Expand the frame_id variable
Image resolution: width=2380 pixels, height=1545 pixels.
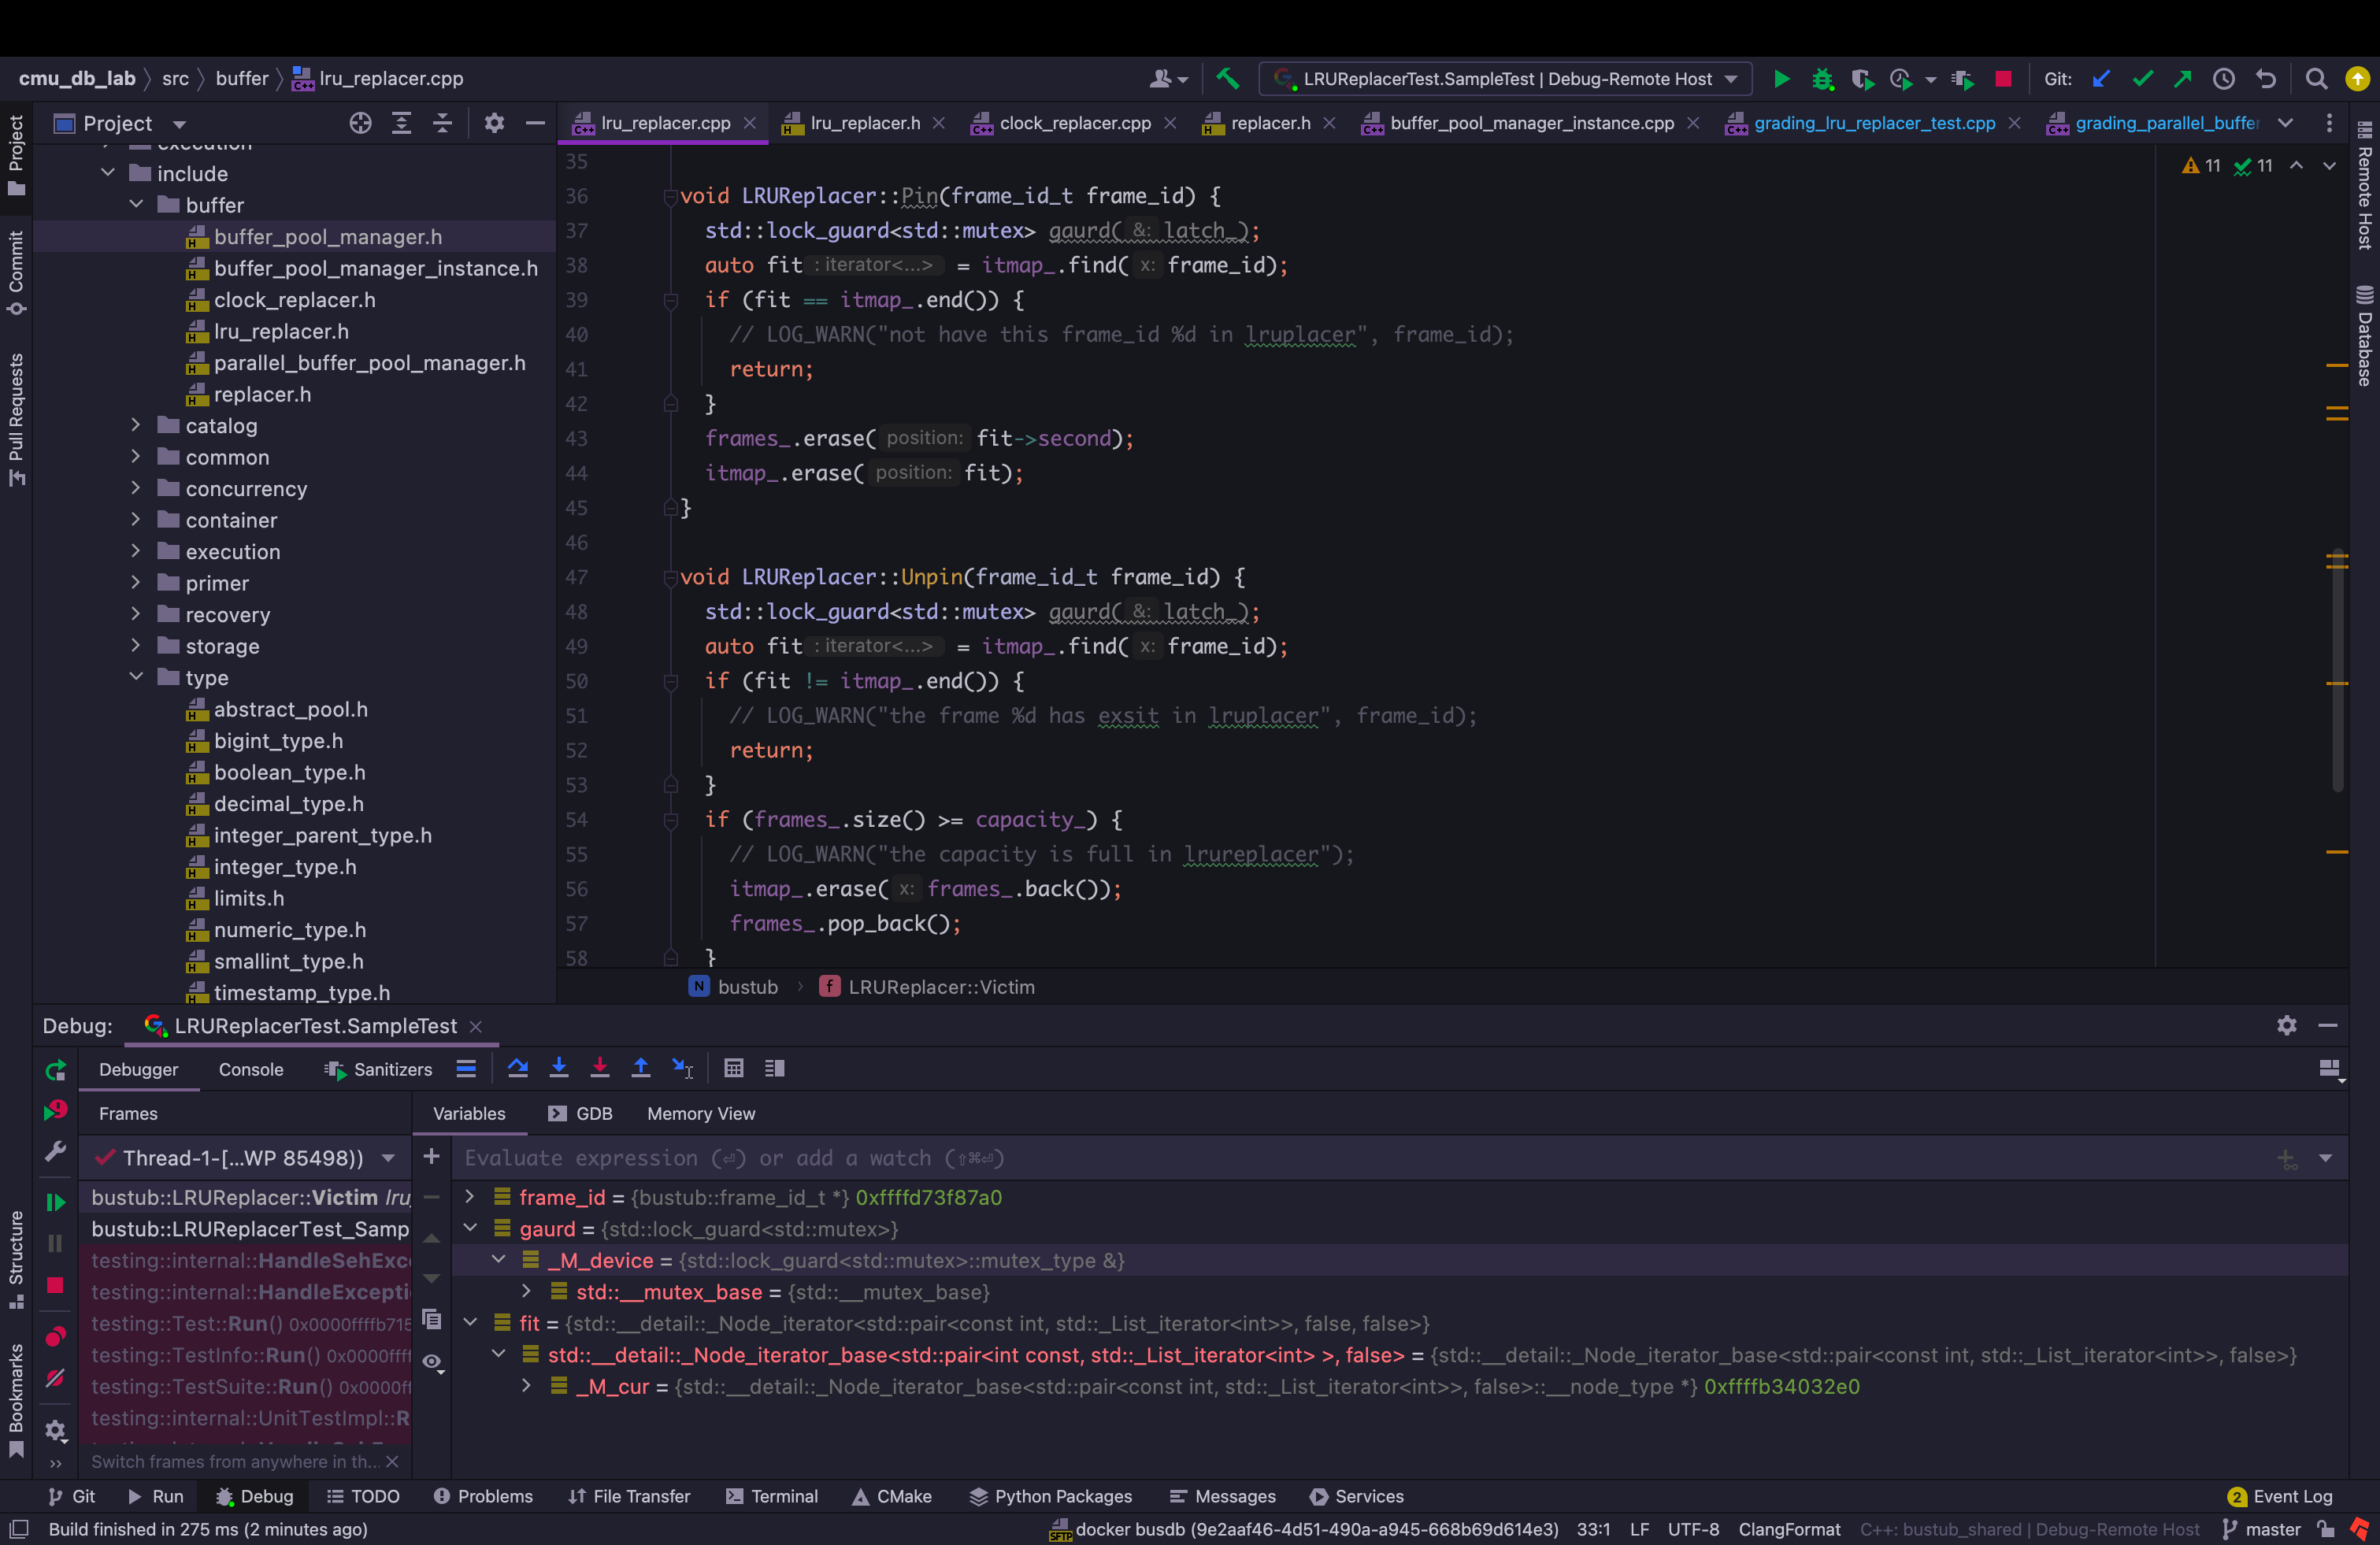[470, 1196]
